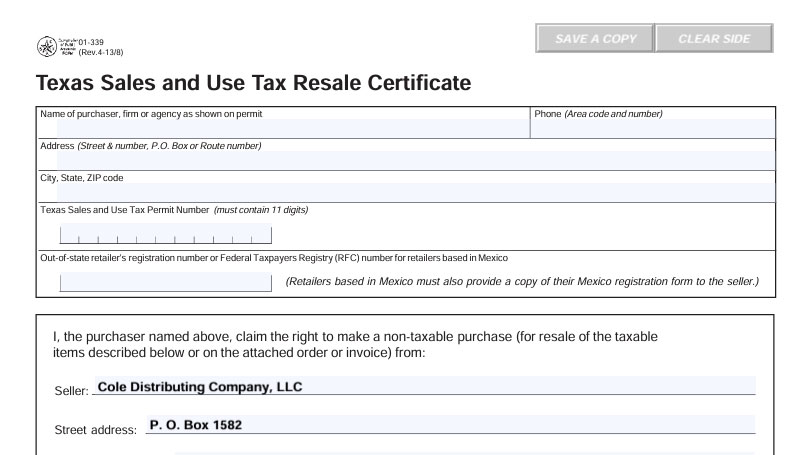
Task: Click Street address field showing P. O. Box 1582
Action: (451, 425)
